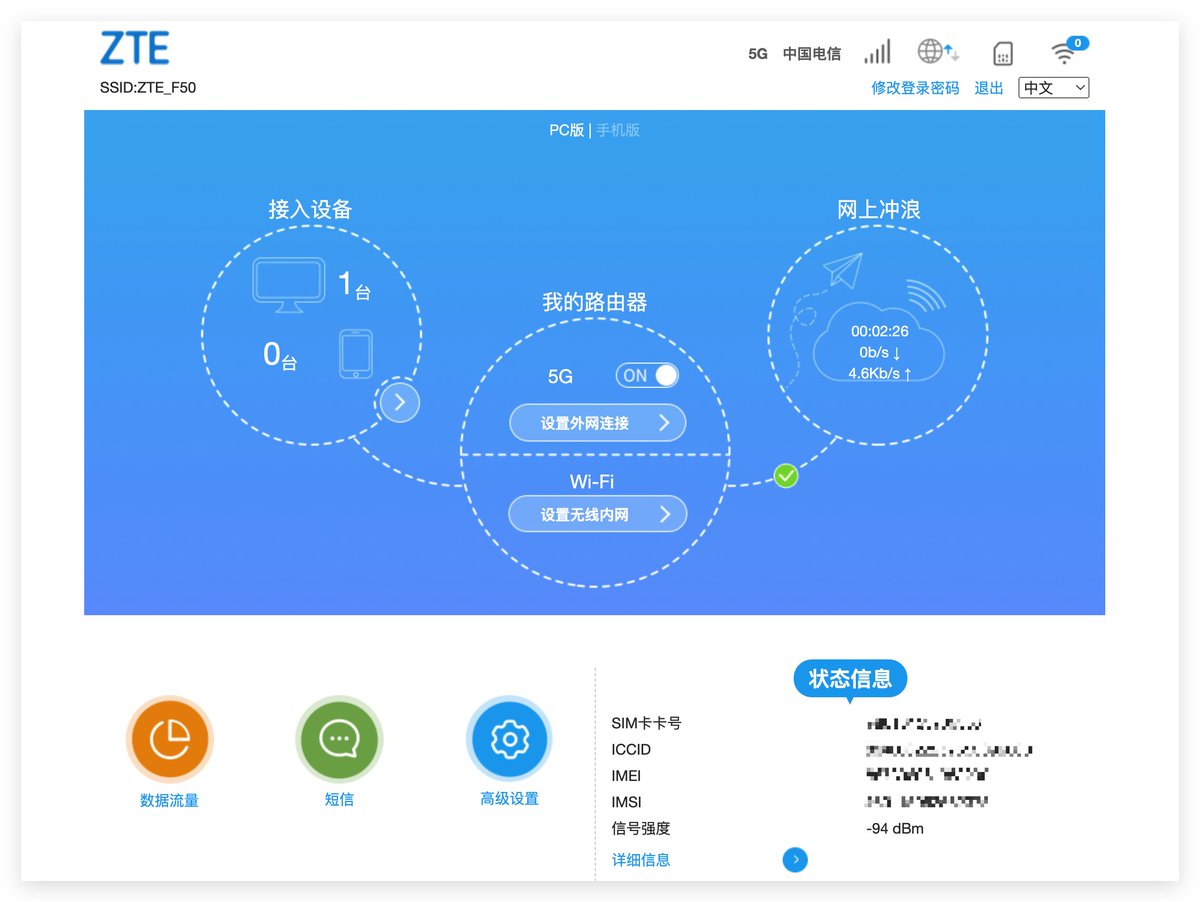Open the 中文 language dropdown
Viewport: 1200px width, 902px height.
[1053, 88]
